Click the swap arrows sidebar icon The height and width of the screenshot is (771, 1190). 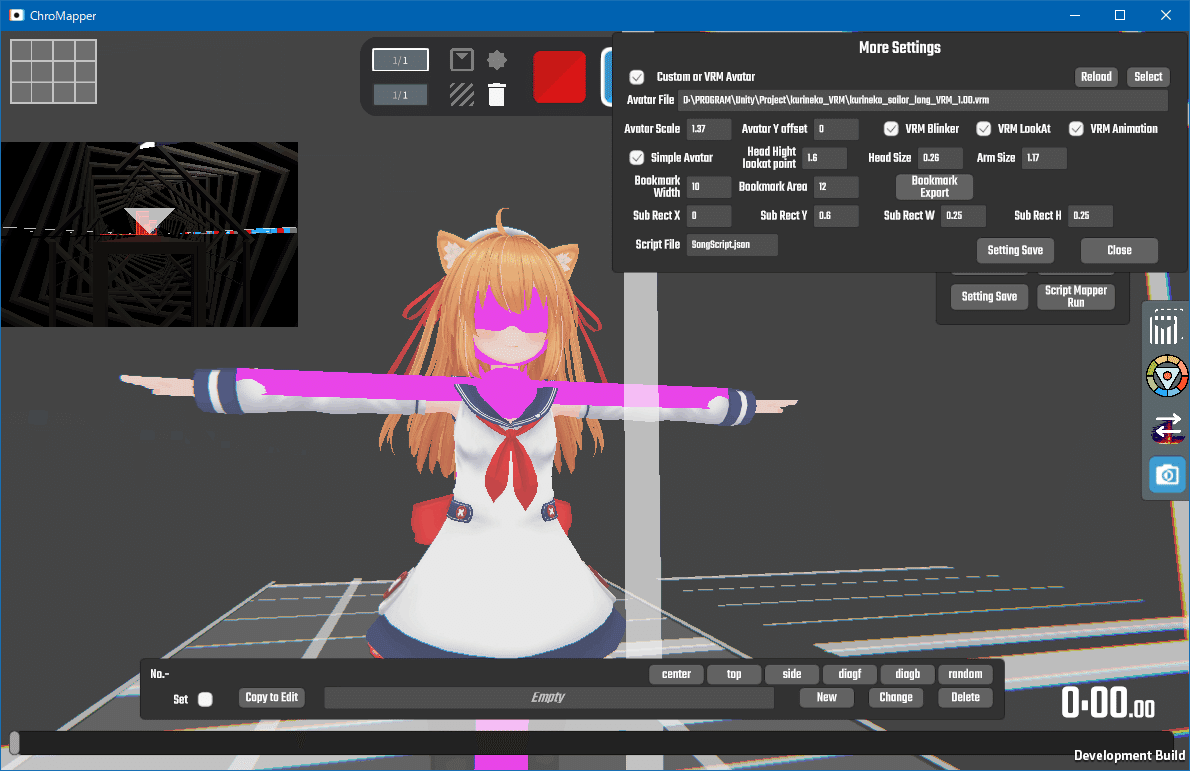pos(1167,428)
